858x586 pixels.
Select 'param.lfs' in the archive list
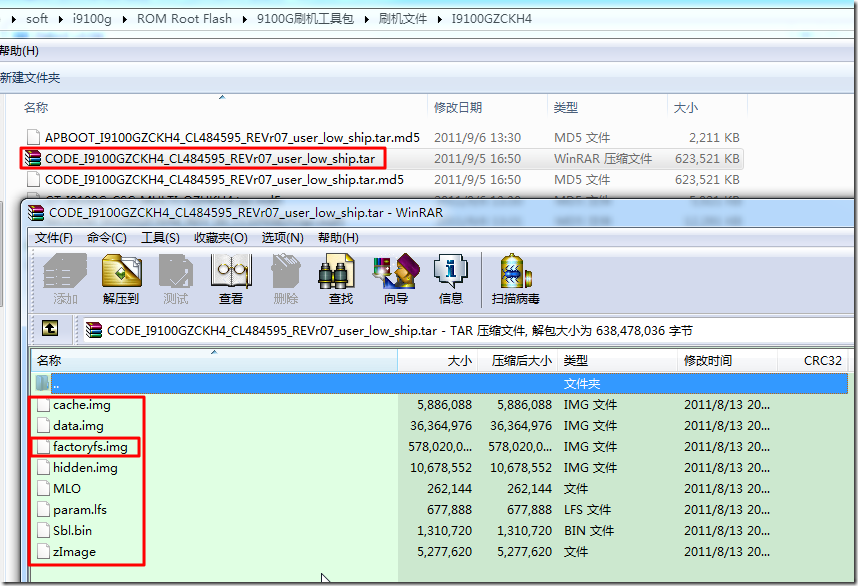80,510
